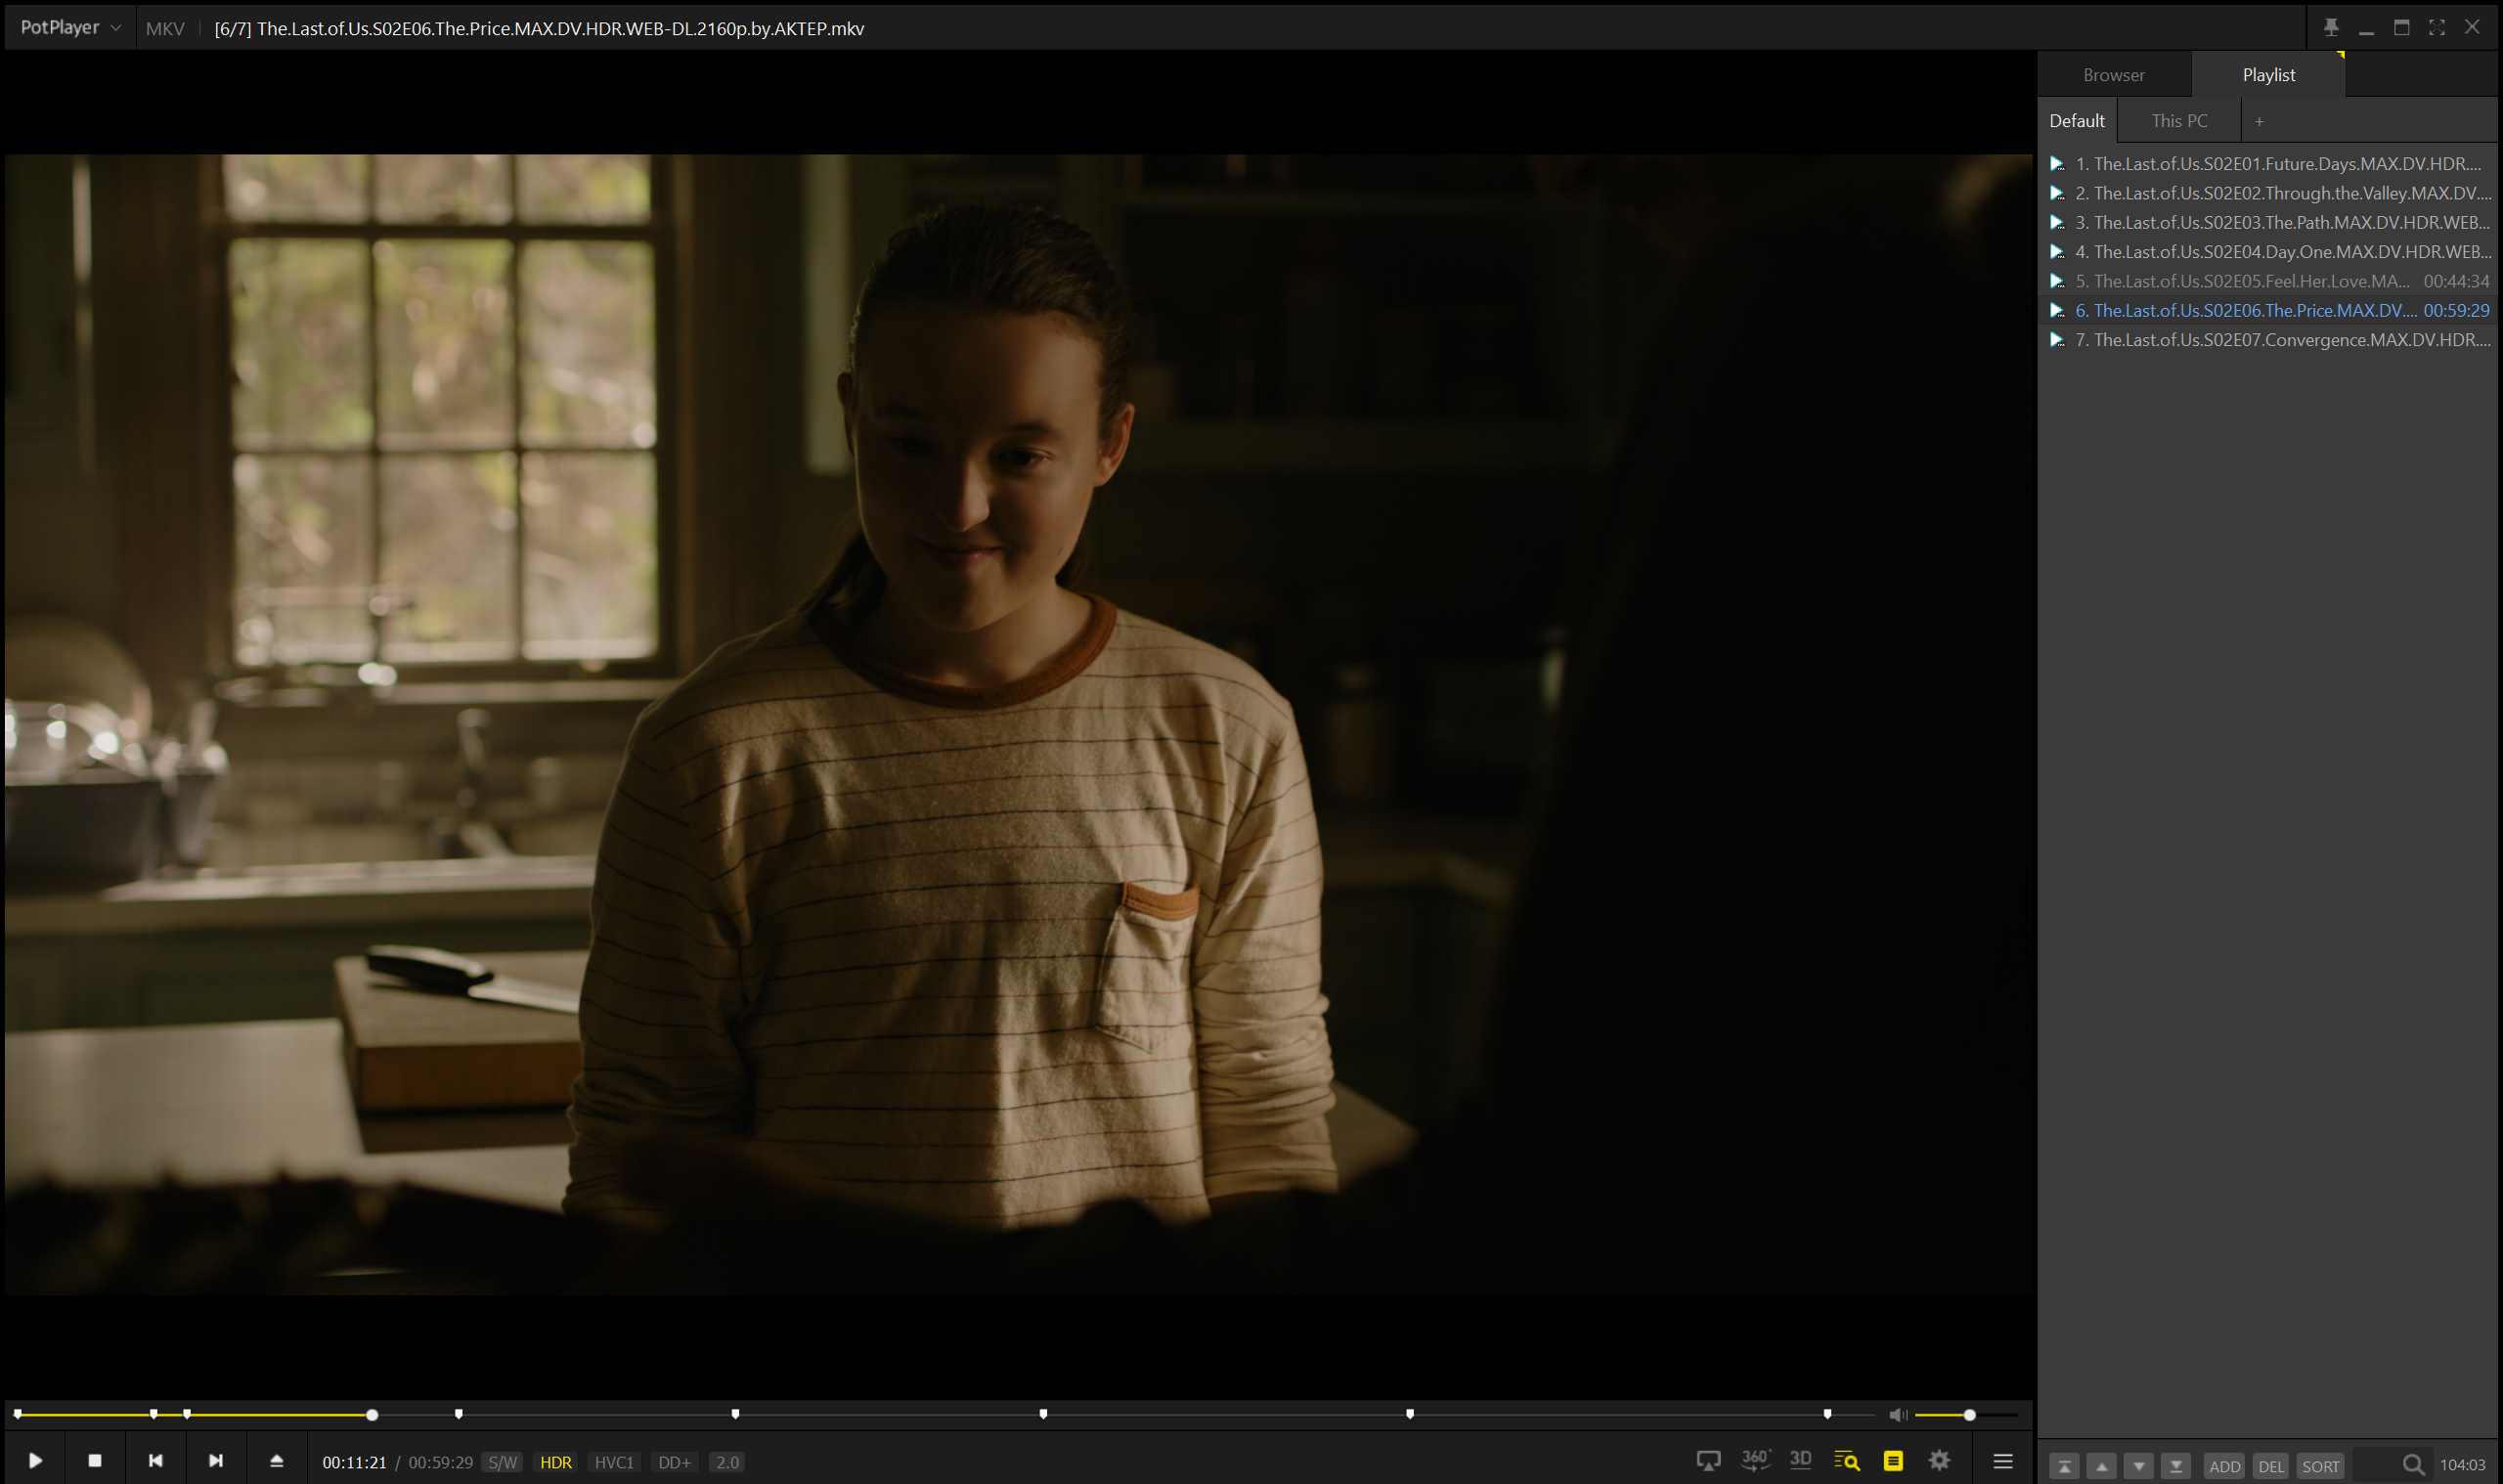Toggle the 3D video mode
The image size is (2503, 1484).
(x=1800, y=1460)
